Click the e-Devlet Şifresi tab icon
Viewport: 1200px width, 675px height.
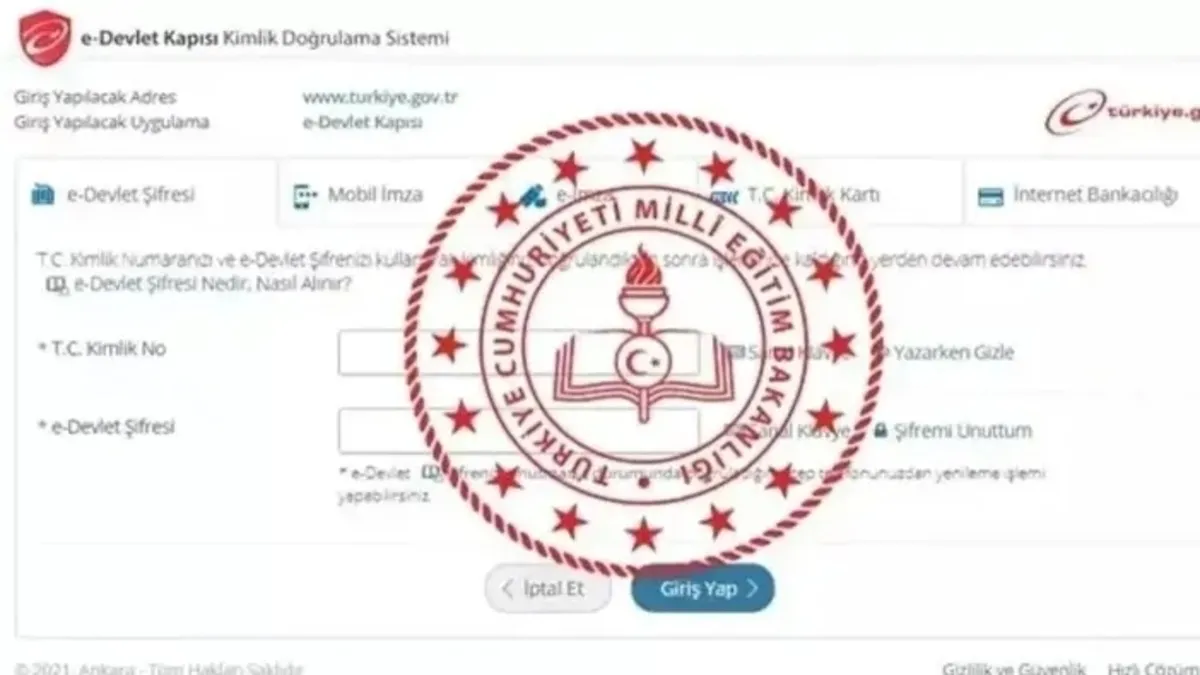[x=43, y=194]
